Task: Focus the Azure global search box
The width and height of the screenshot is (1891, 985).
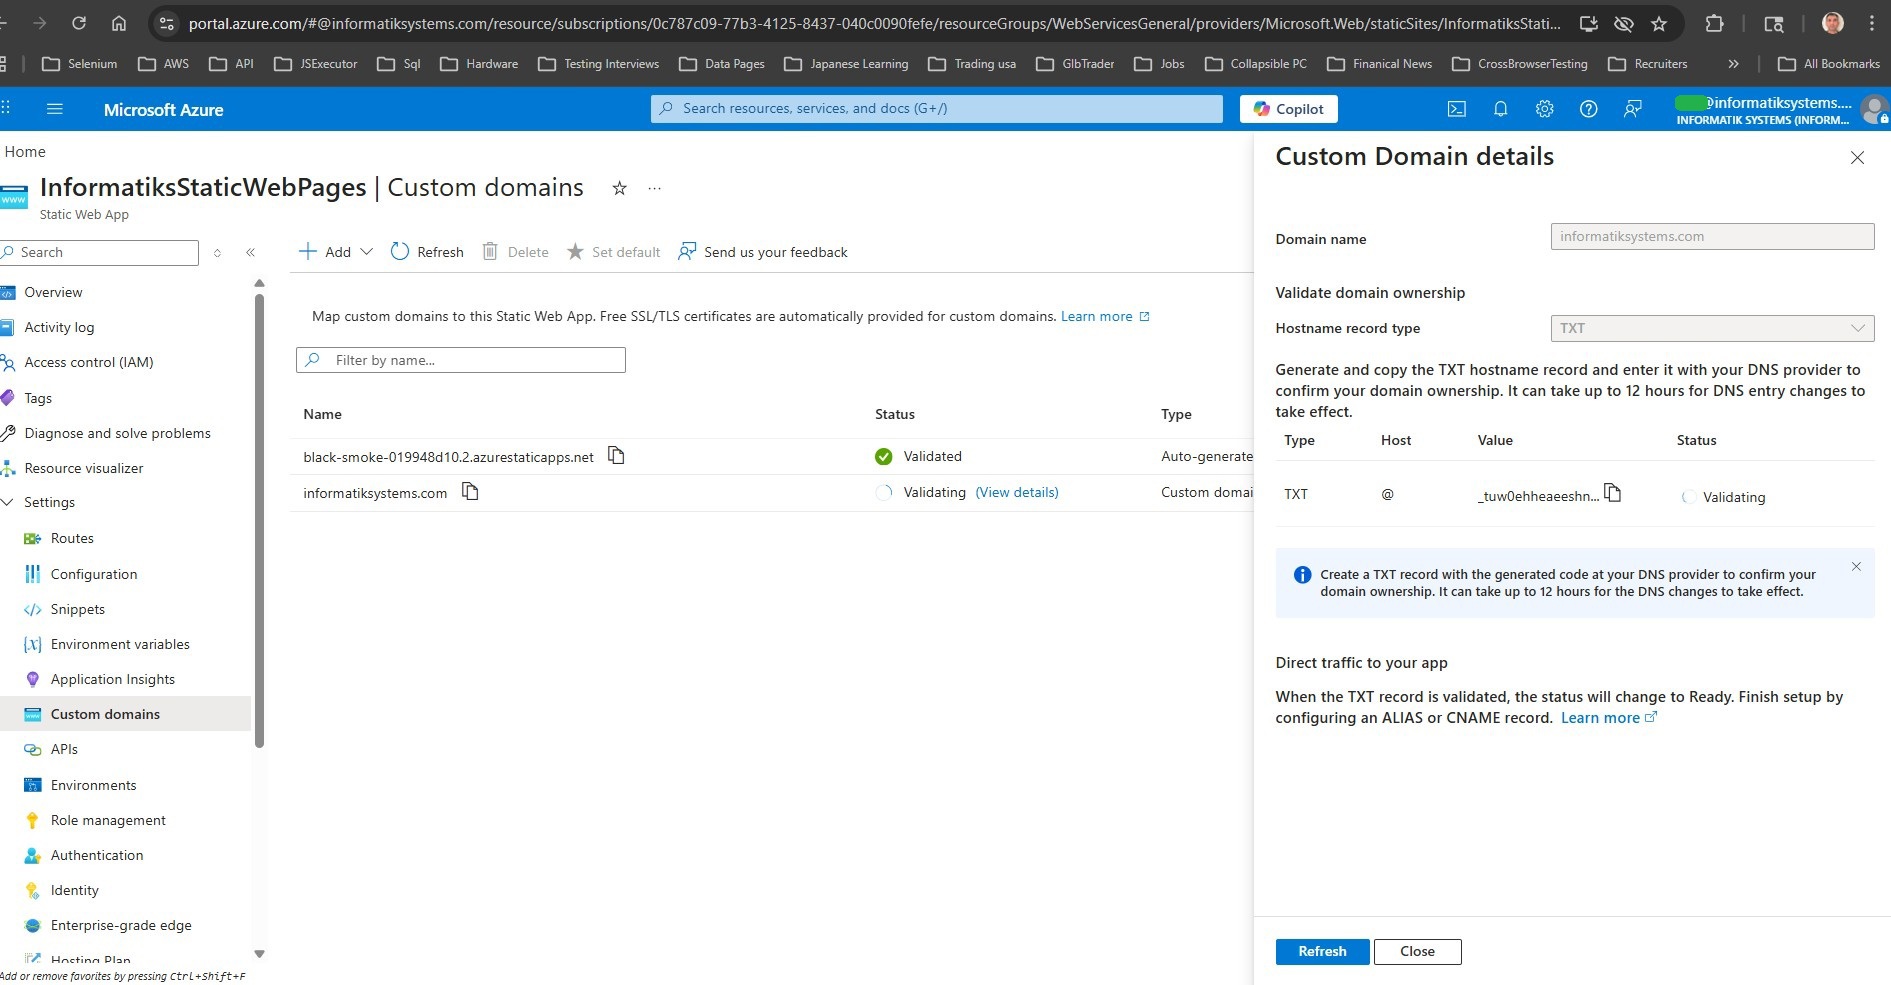Action: pos(936,109)
